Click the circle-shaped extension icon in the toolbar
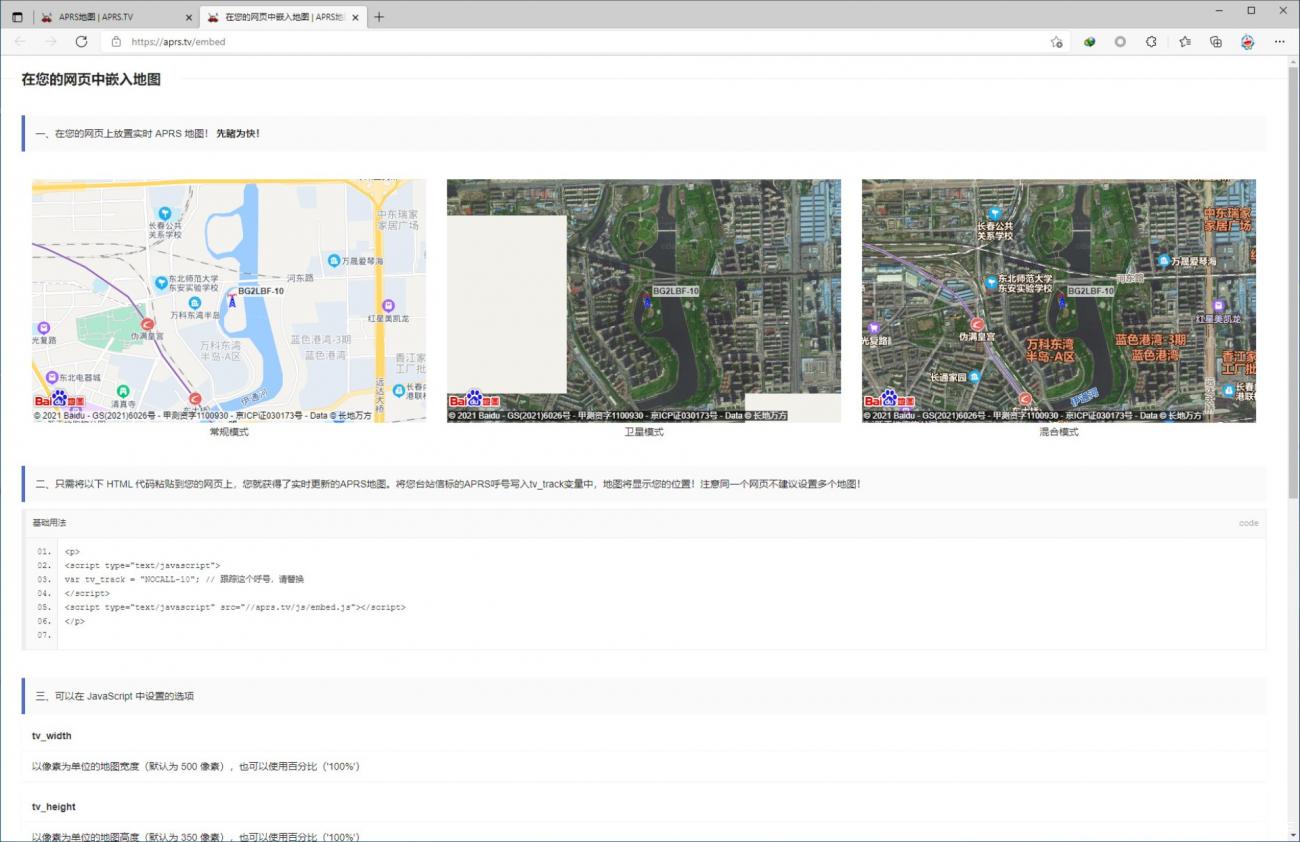Image resolution: width=1300 pixels, height=842 pixels. coord(1121,42)
